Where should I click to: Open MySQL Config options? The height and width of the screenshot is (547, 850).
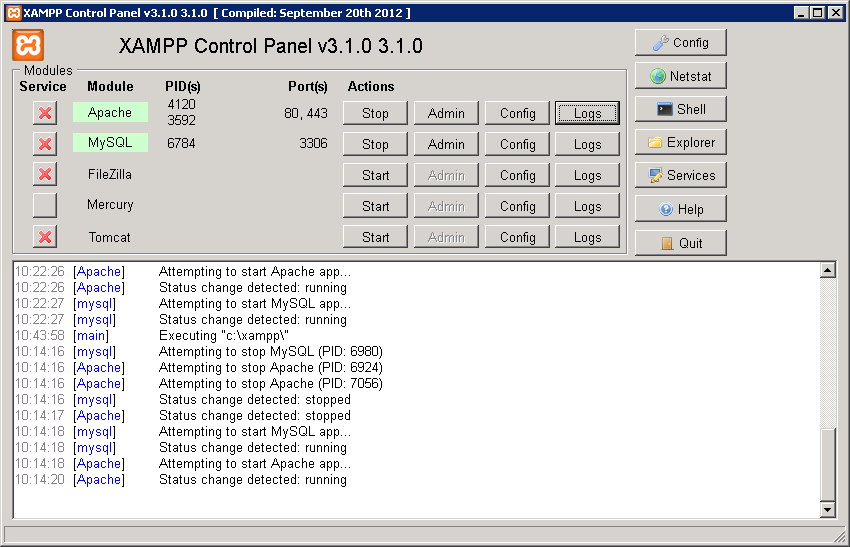pyautogui.click(x=517, y=144)
